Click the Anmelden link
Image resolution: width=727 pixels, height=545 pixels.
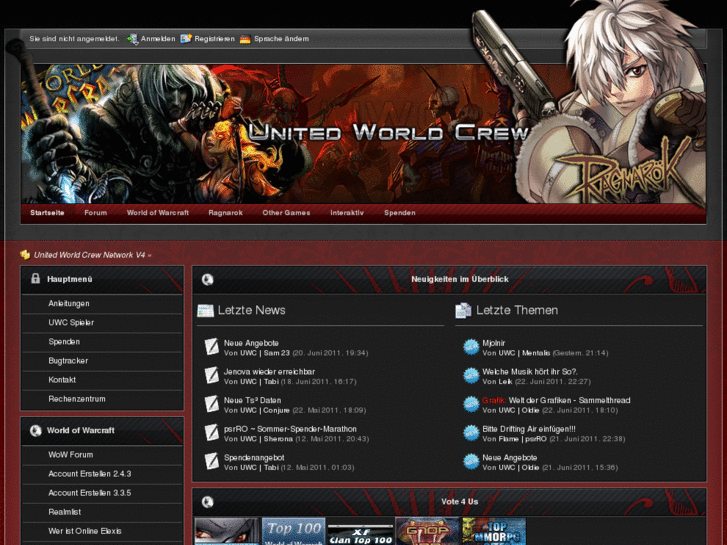158,39
